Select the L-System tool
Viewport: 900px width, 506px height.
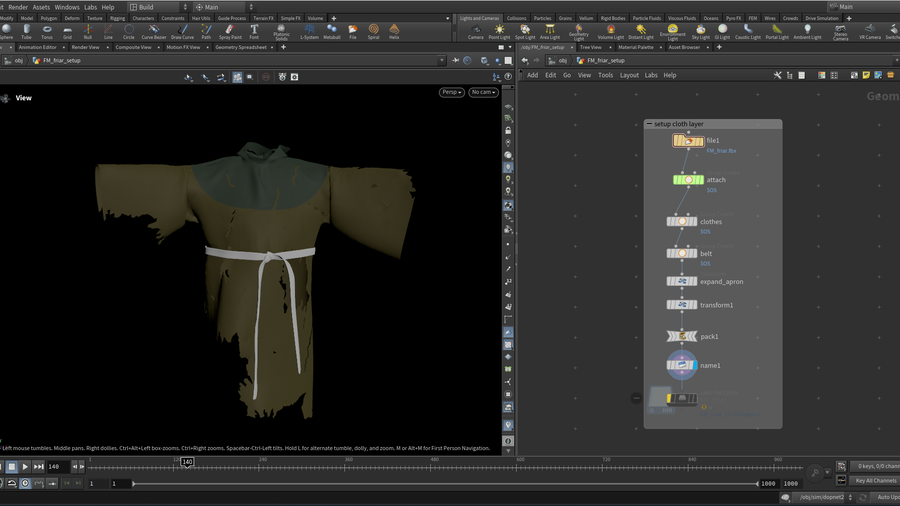309,32
